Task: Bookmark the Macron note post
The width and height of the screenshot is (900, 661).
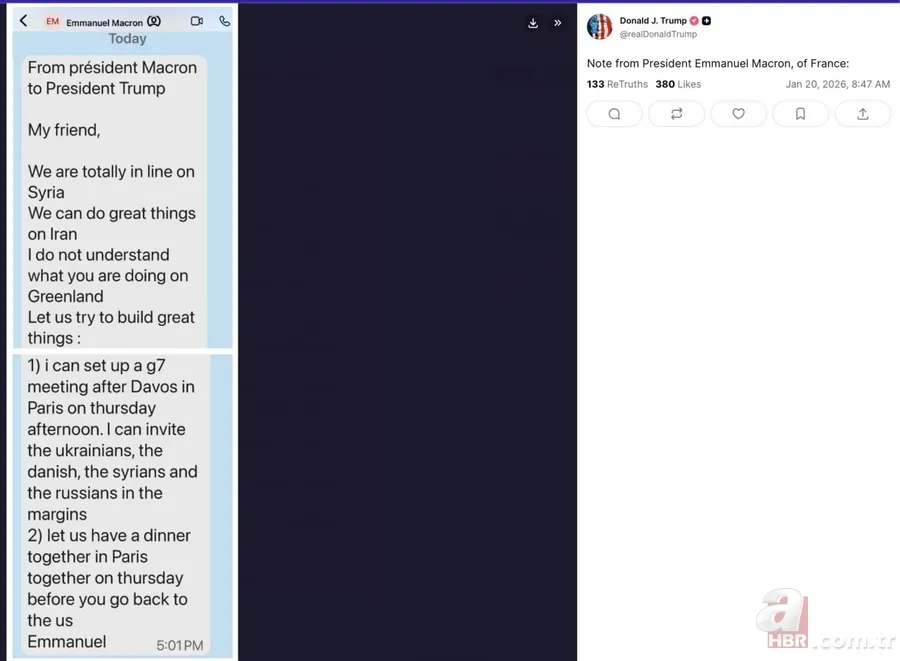Action: (800, 114)
